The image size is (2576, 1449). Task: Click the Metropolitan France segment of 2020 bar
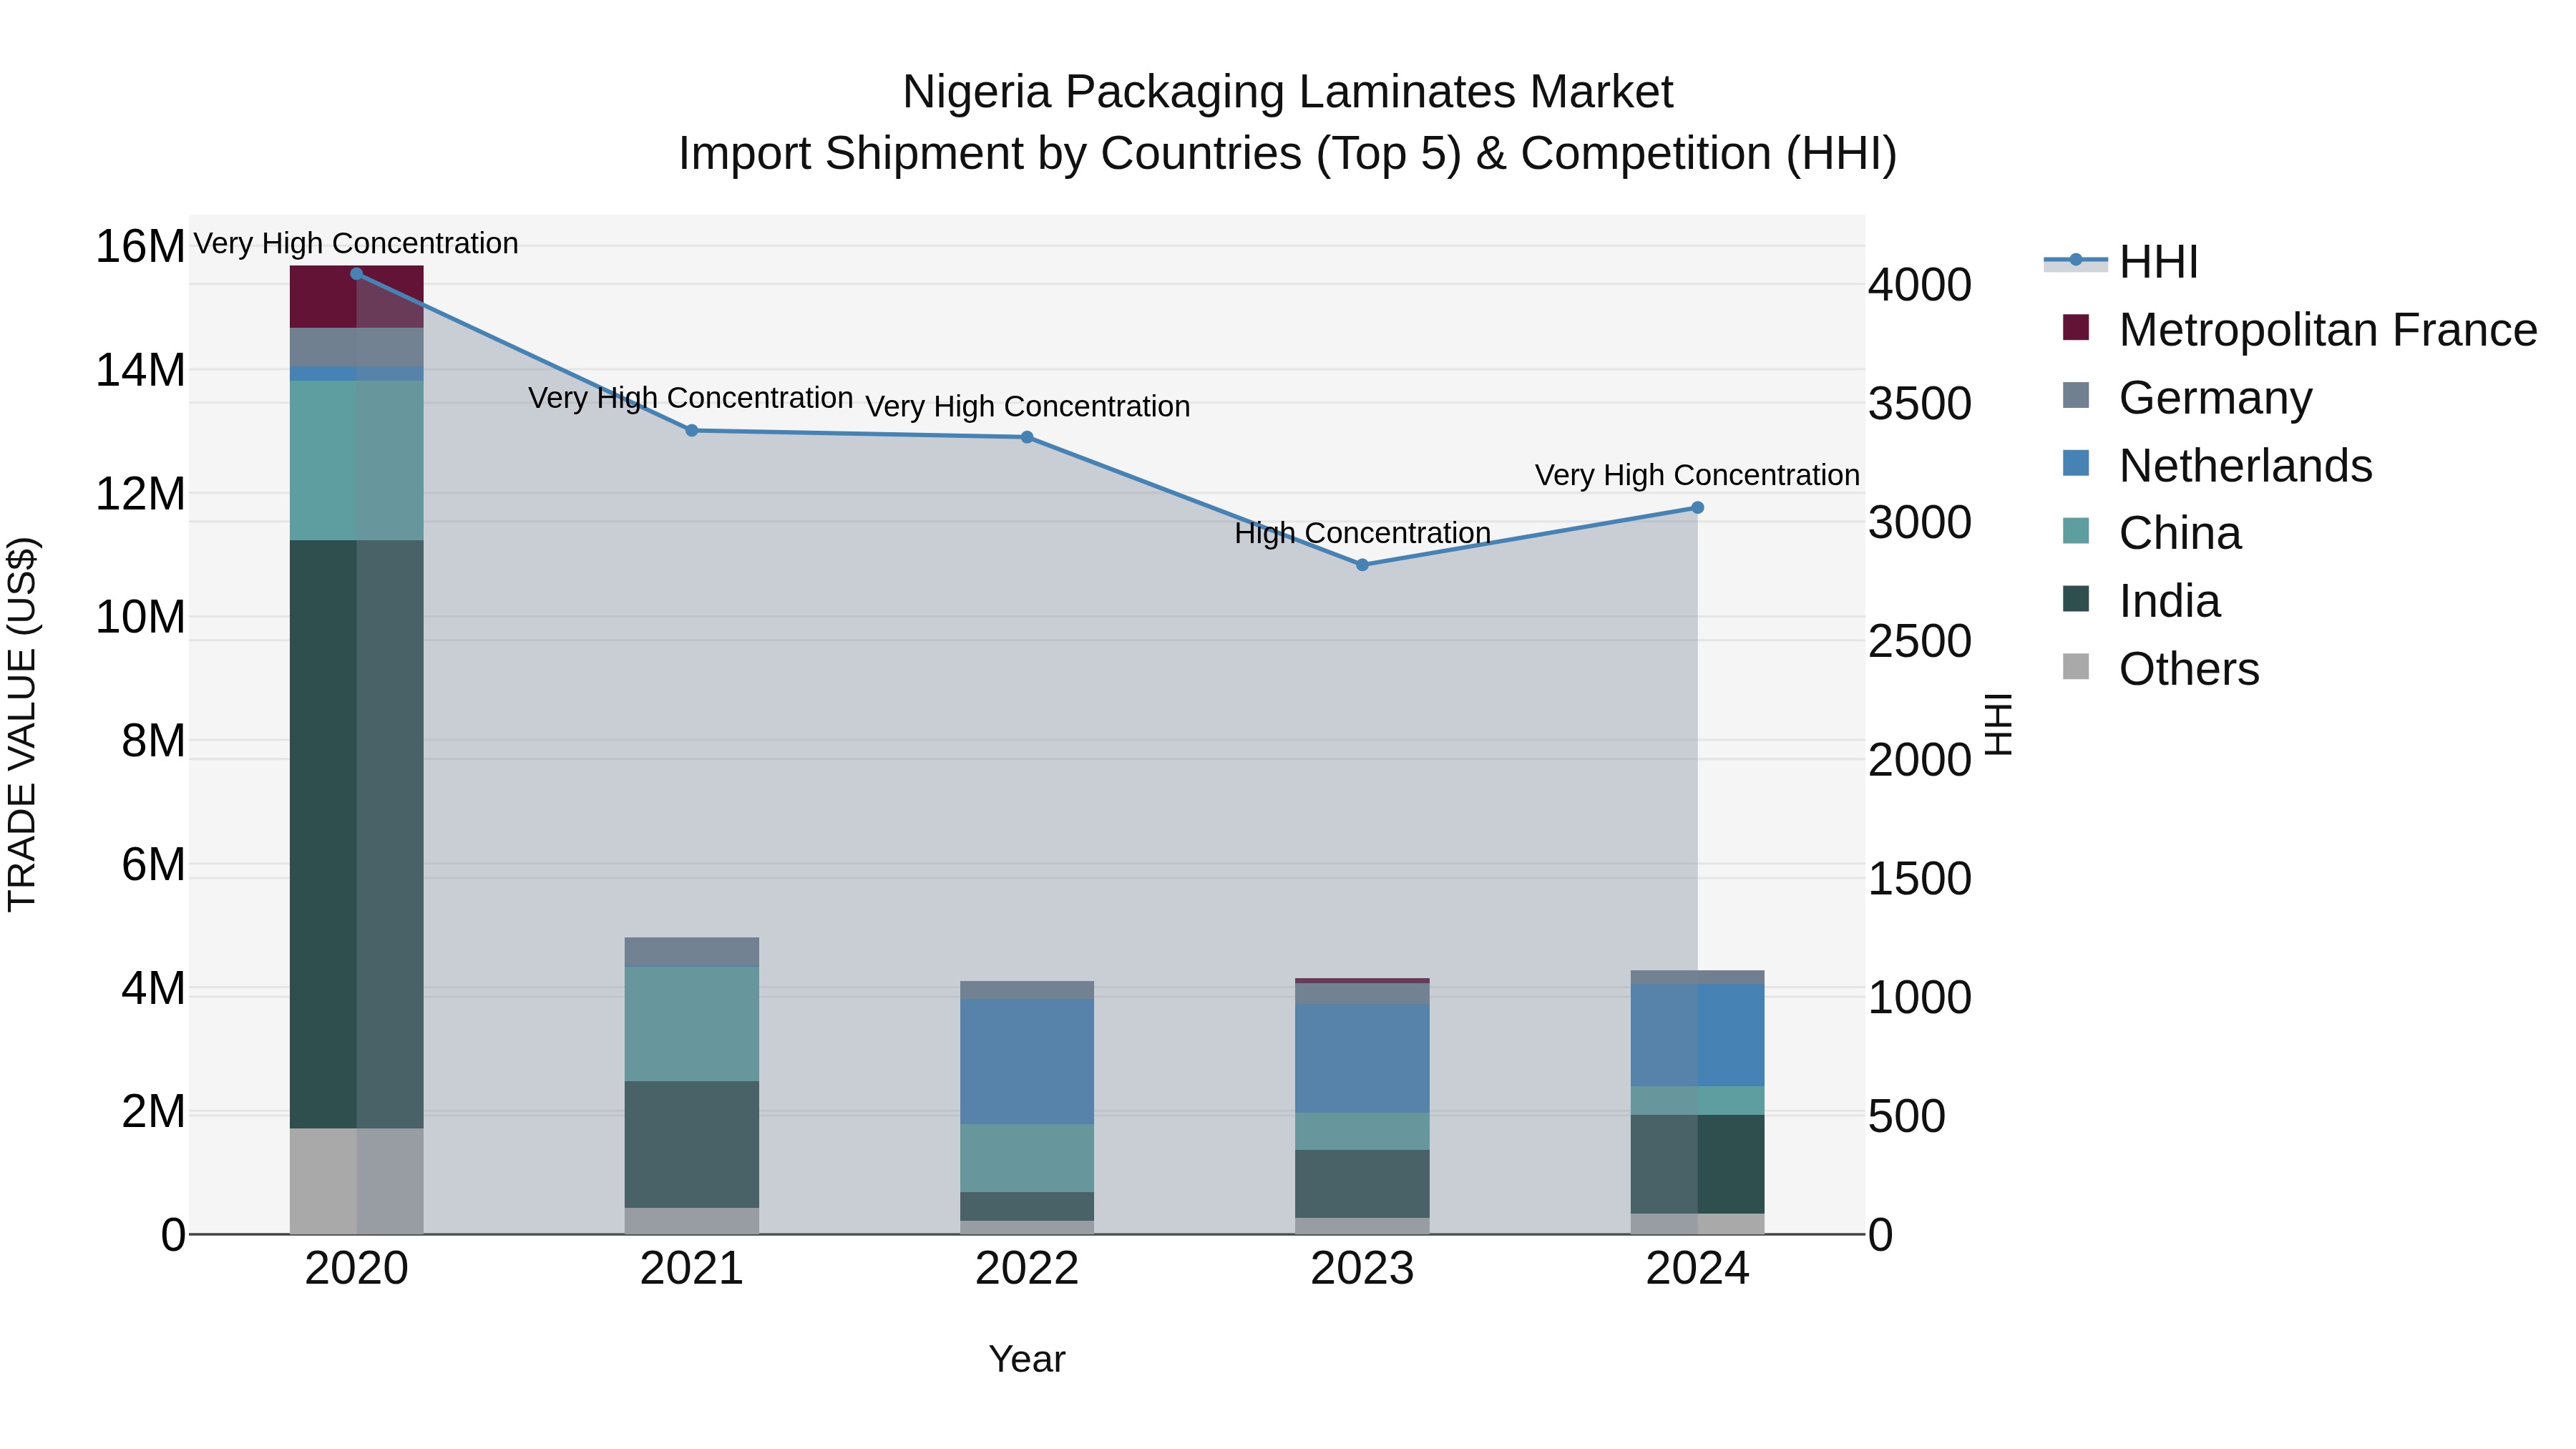(x=357, y=297)
